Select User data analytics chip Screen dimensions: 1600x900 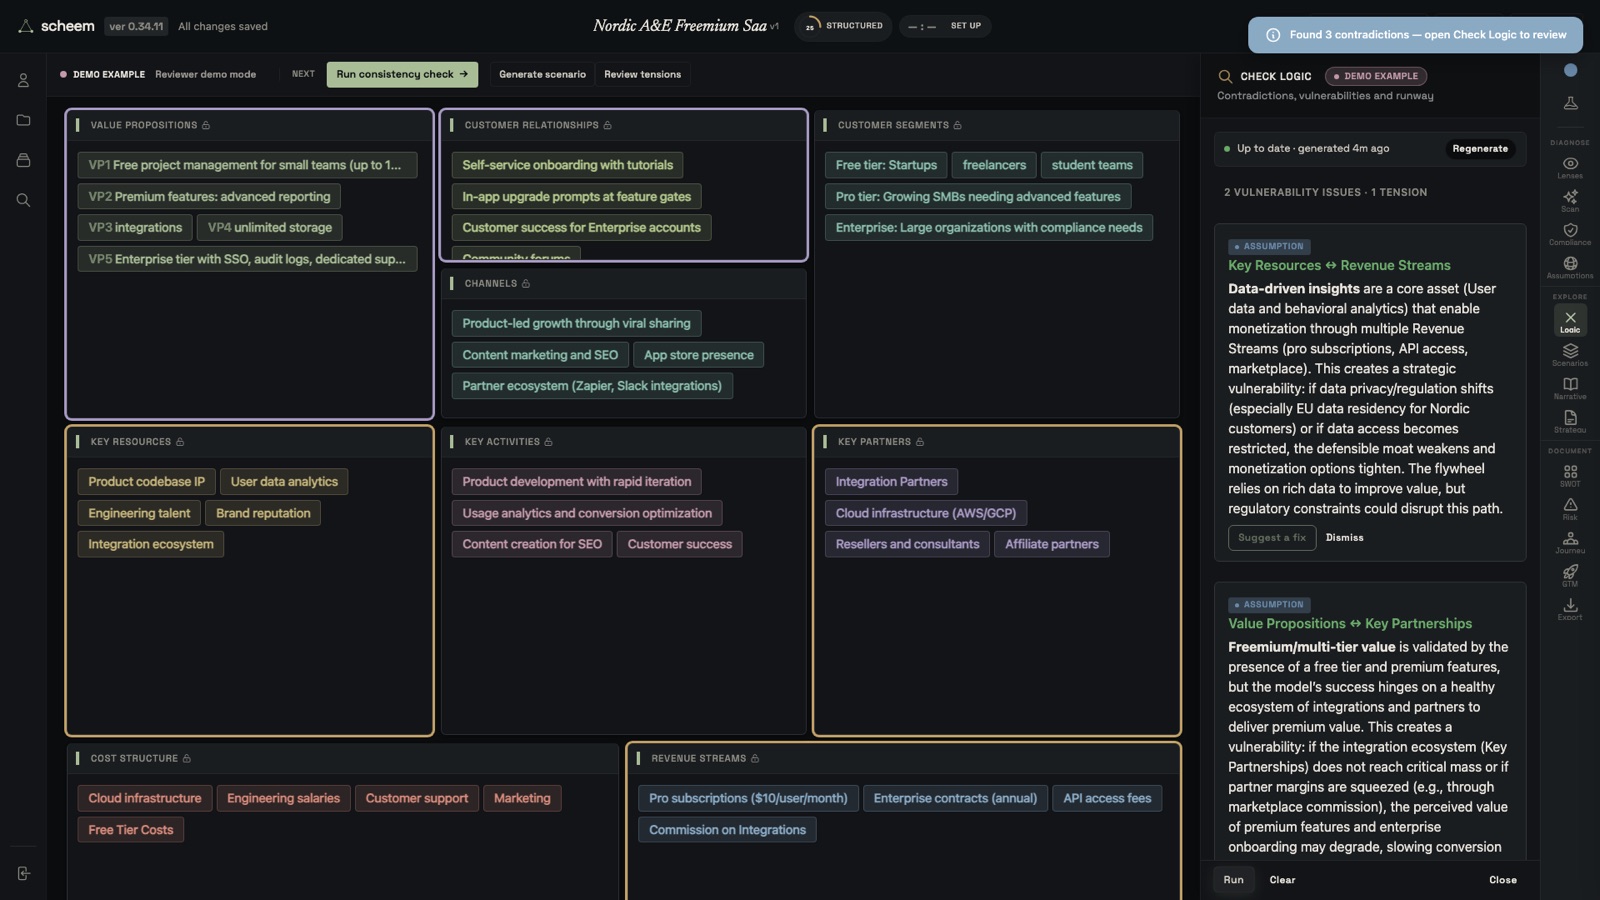[284, 482]
